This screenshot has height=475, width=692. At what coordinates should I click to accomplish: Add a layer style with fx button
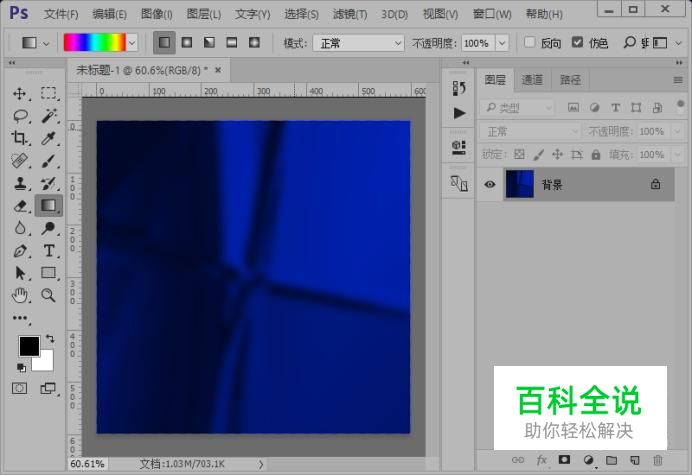click(542, 460)
